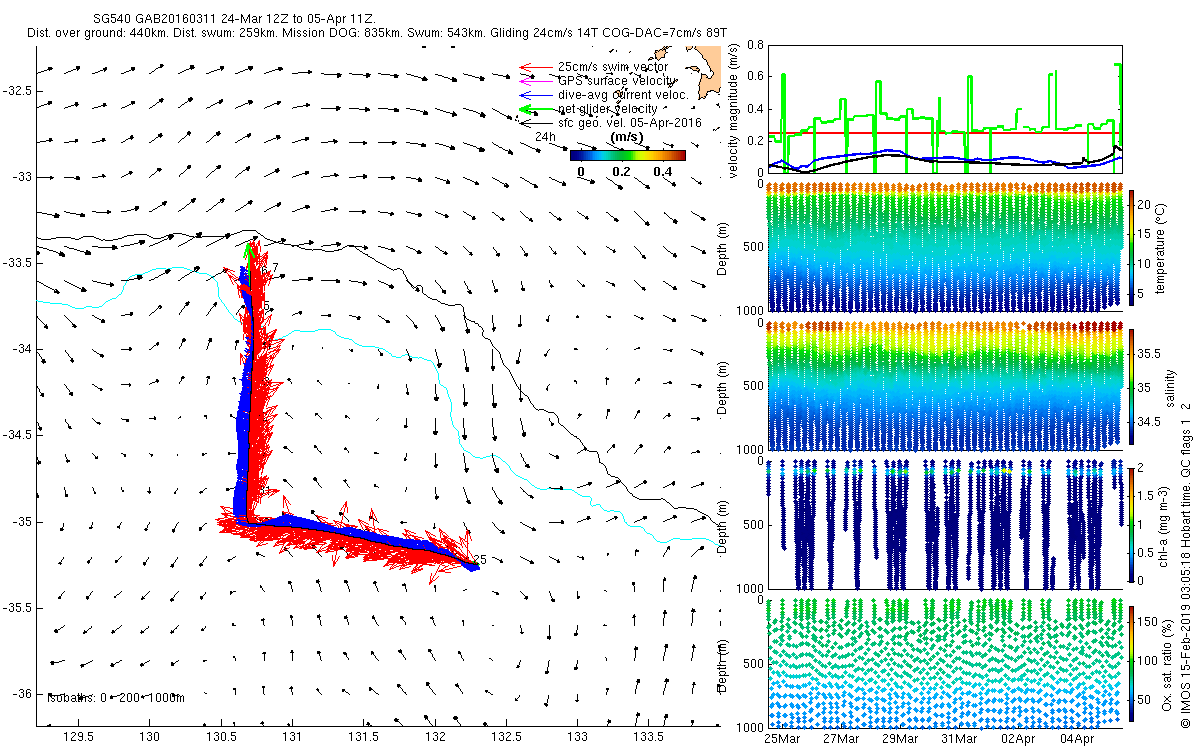Click the '130.5' longitude tick label
This screenshot has height=750, width=1200.
click(221, 738)
